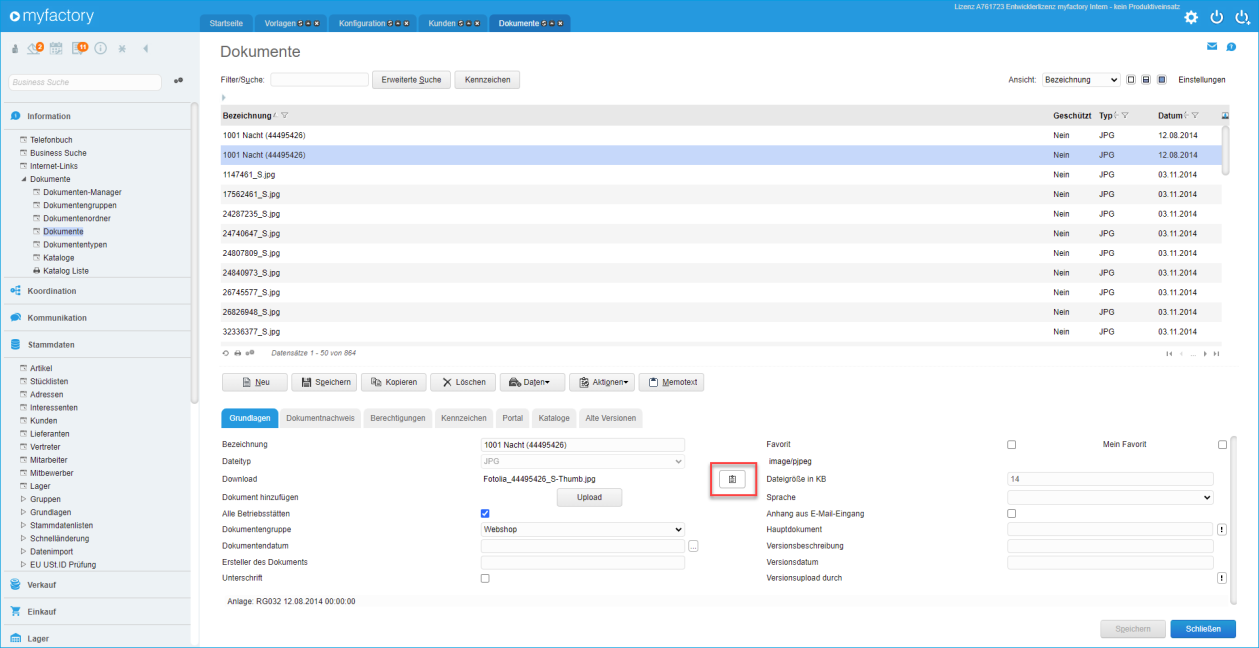Viewport: 1259px width, 648px height.
Task: Expand the Grundlagen tree node in sidebar
Action: click(23, 512)
